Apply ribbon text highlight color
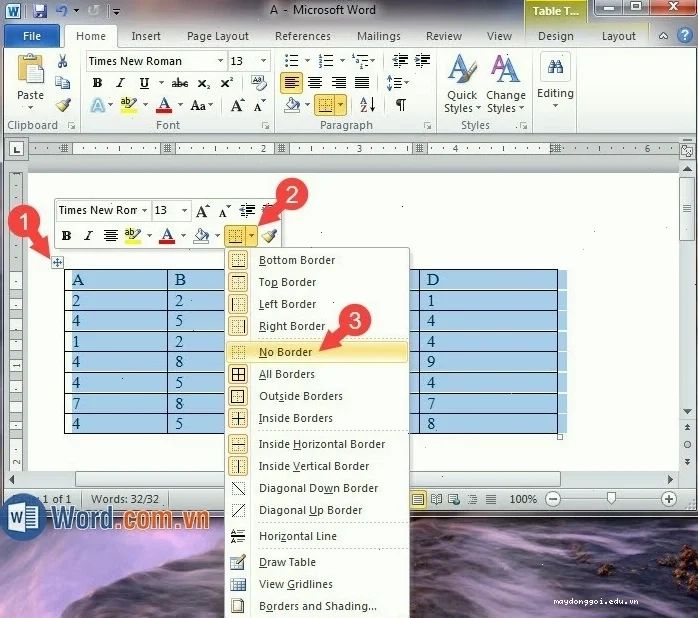This screenshot has width=698, height=618. [129, 106]
